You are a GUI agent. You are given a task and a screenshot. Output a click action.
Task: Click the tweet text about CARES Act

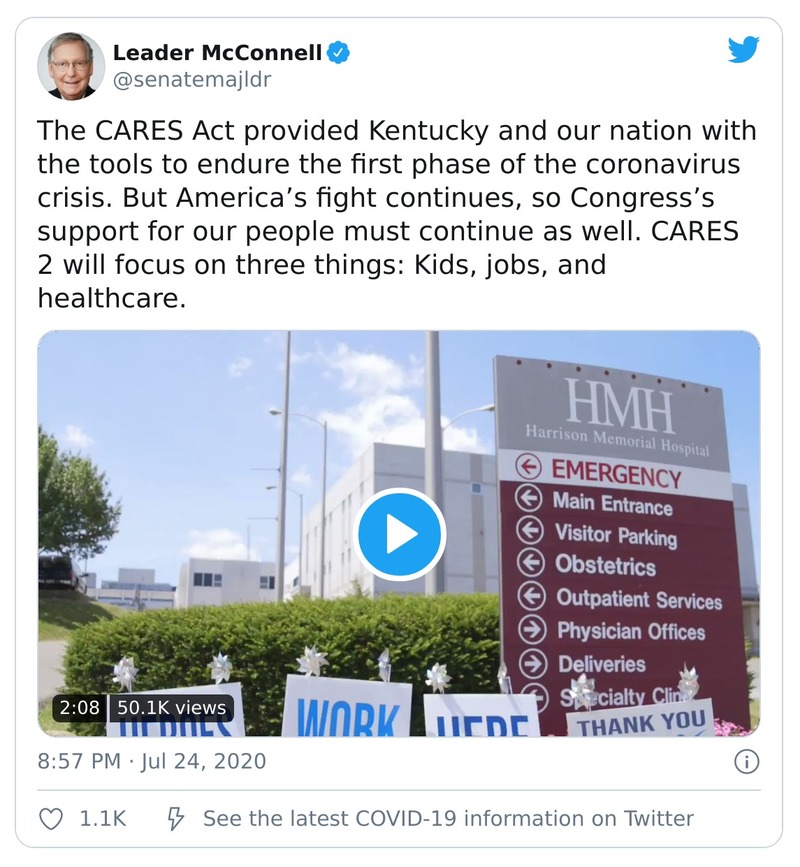397,214
